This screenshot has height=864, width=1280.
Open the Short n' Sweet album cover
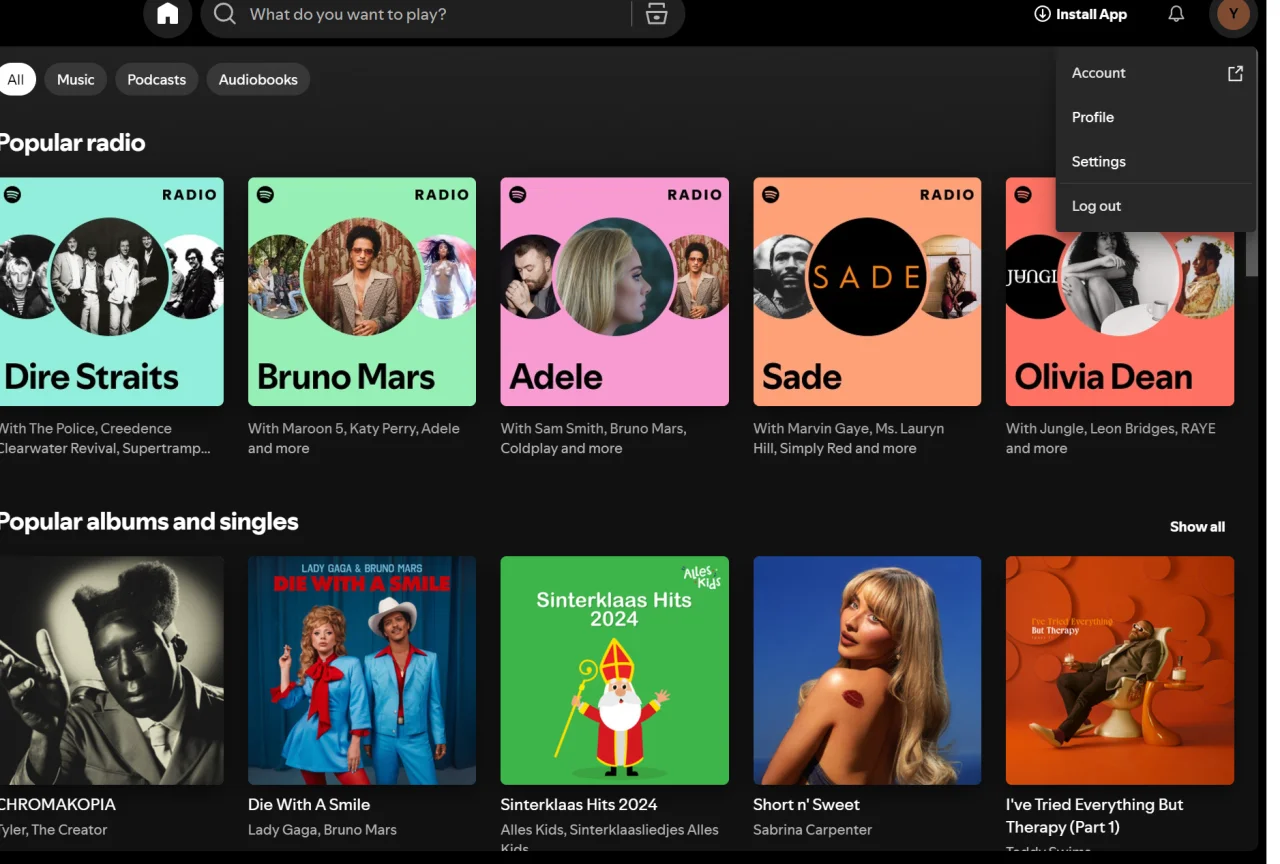867,670
